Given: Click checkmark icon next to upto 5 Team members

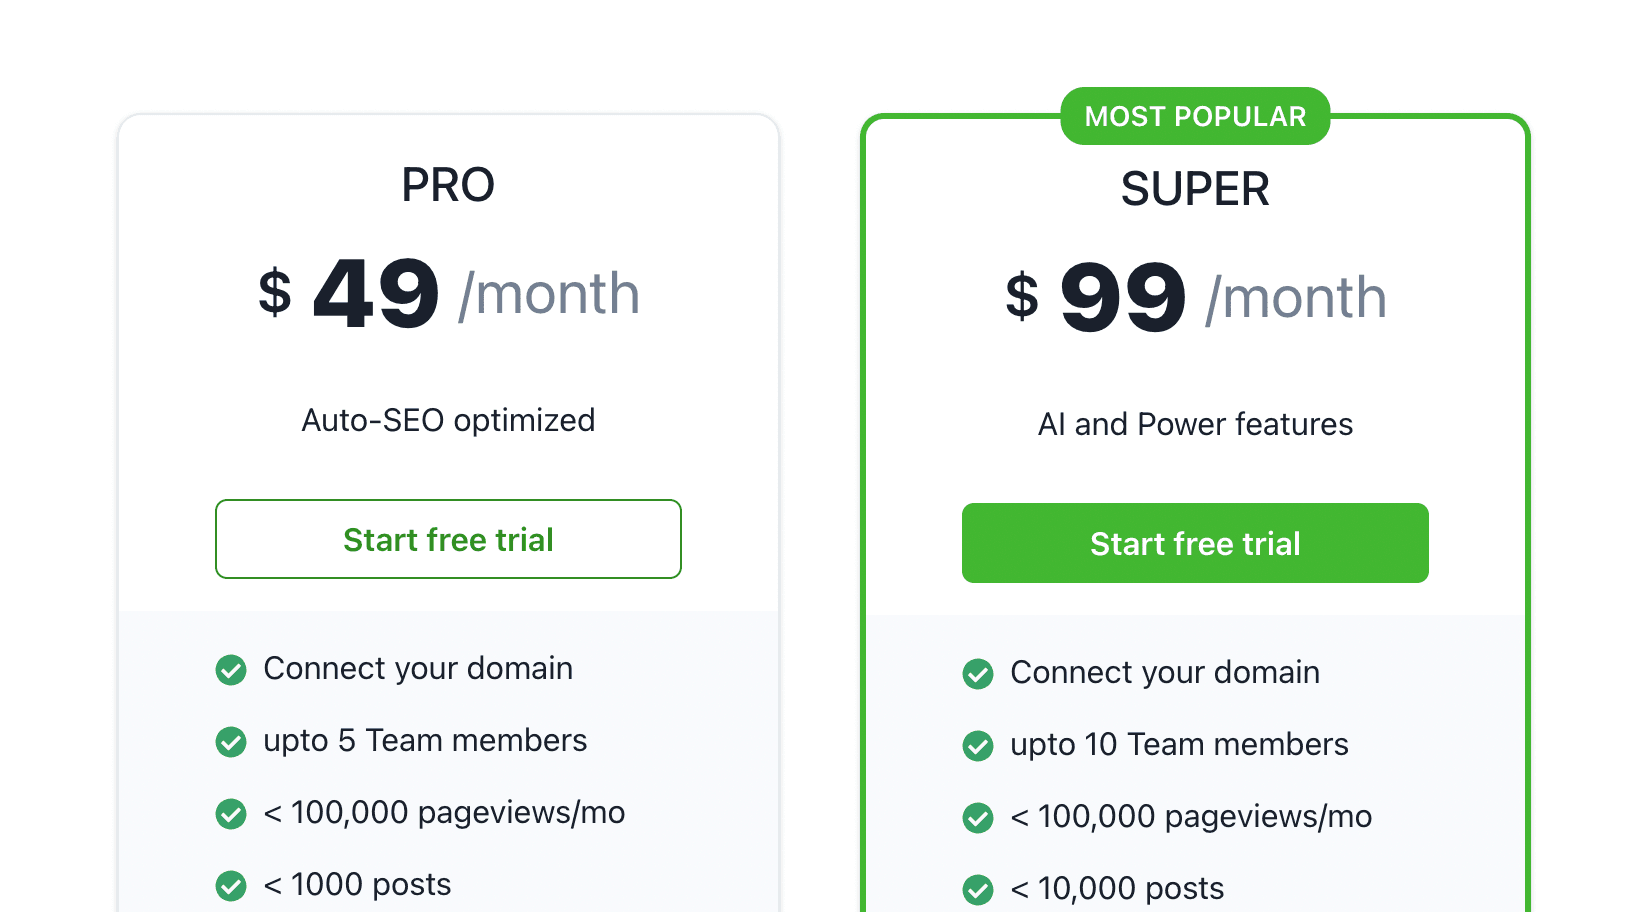Looking at the screenshot, I should coord(231,742).
